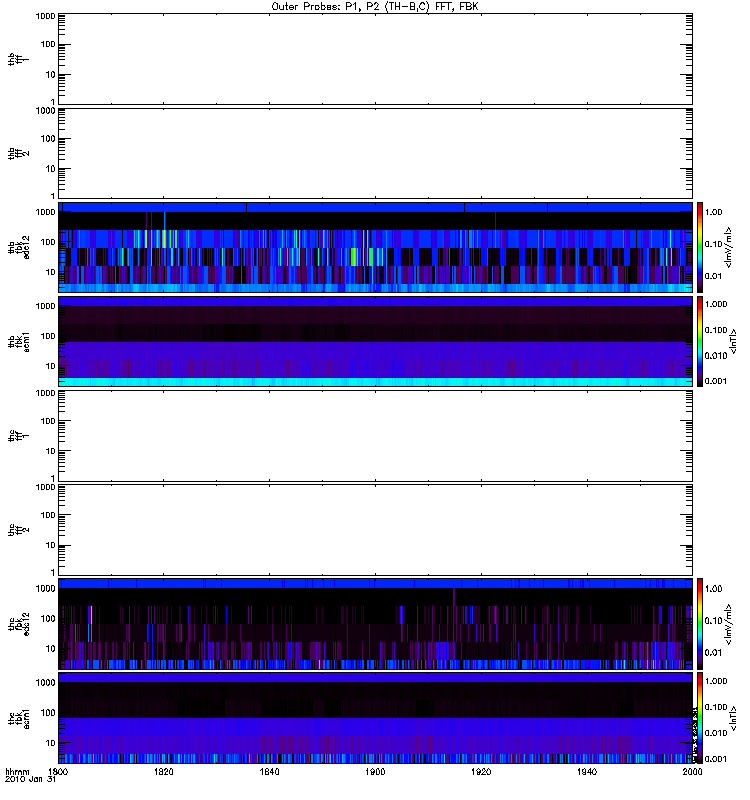The width and height of the screenshot is (750, 800).
Task: Click the "2000" time axis label
Action: [x=692, y=771]
